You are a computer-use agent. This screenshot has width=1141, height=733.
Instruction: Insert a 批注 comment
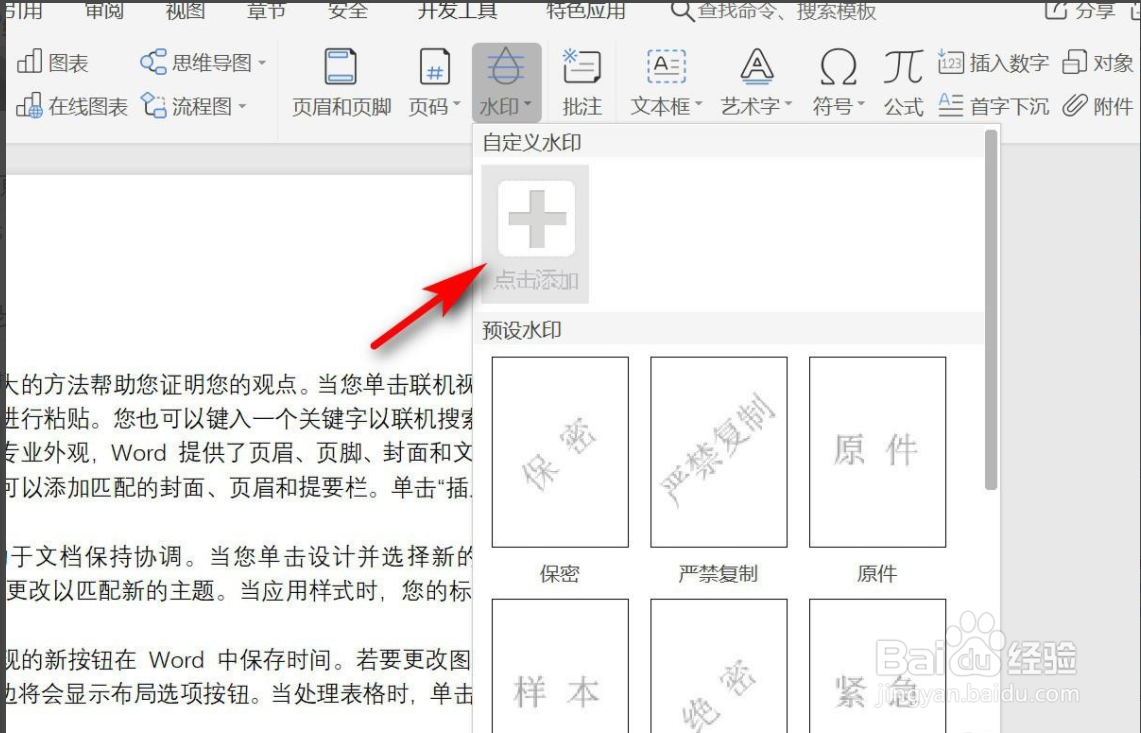click(x=581, y=82)
